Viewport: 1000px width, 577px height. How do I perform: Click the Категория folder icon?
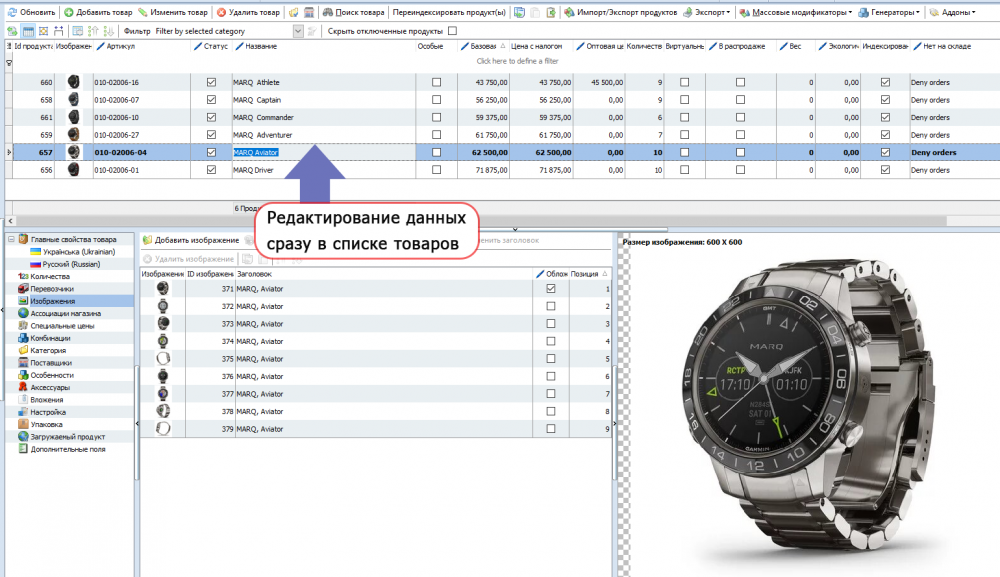pos(23,350)
